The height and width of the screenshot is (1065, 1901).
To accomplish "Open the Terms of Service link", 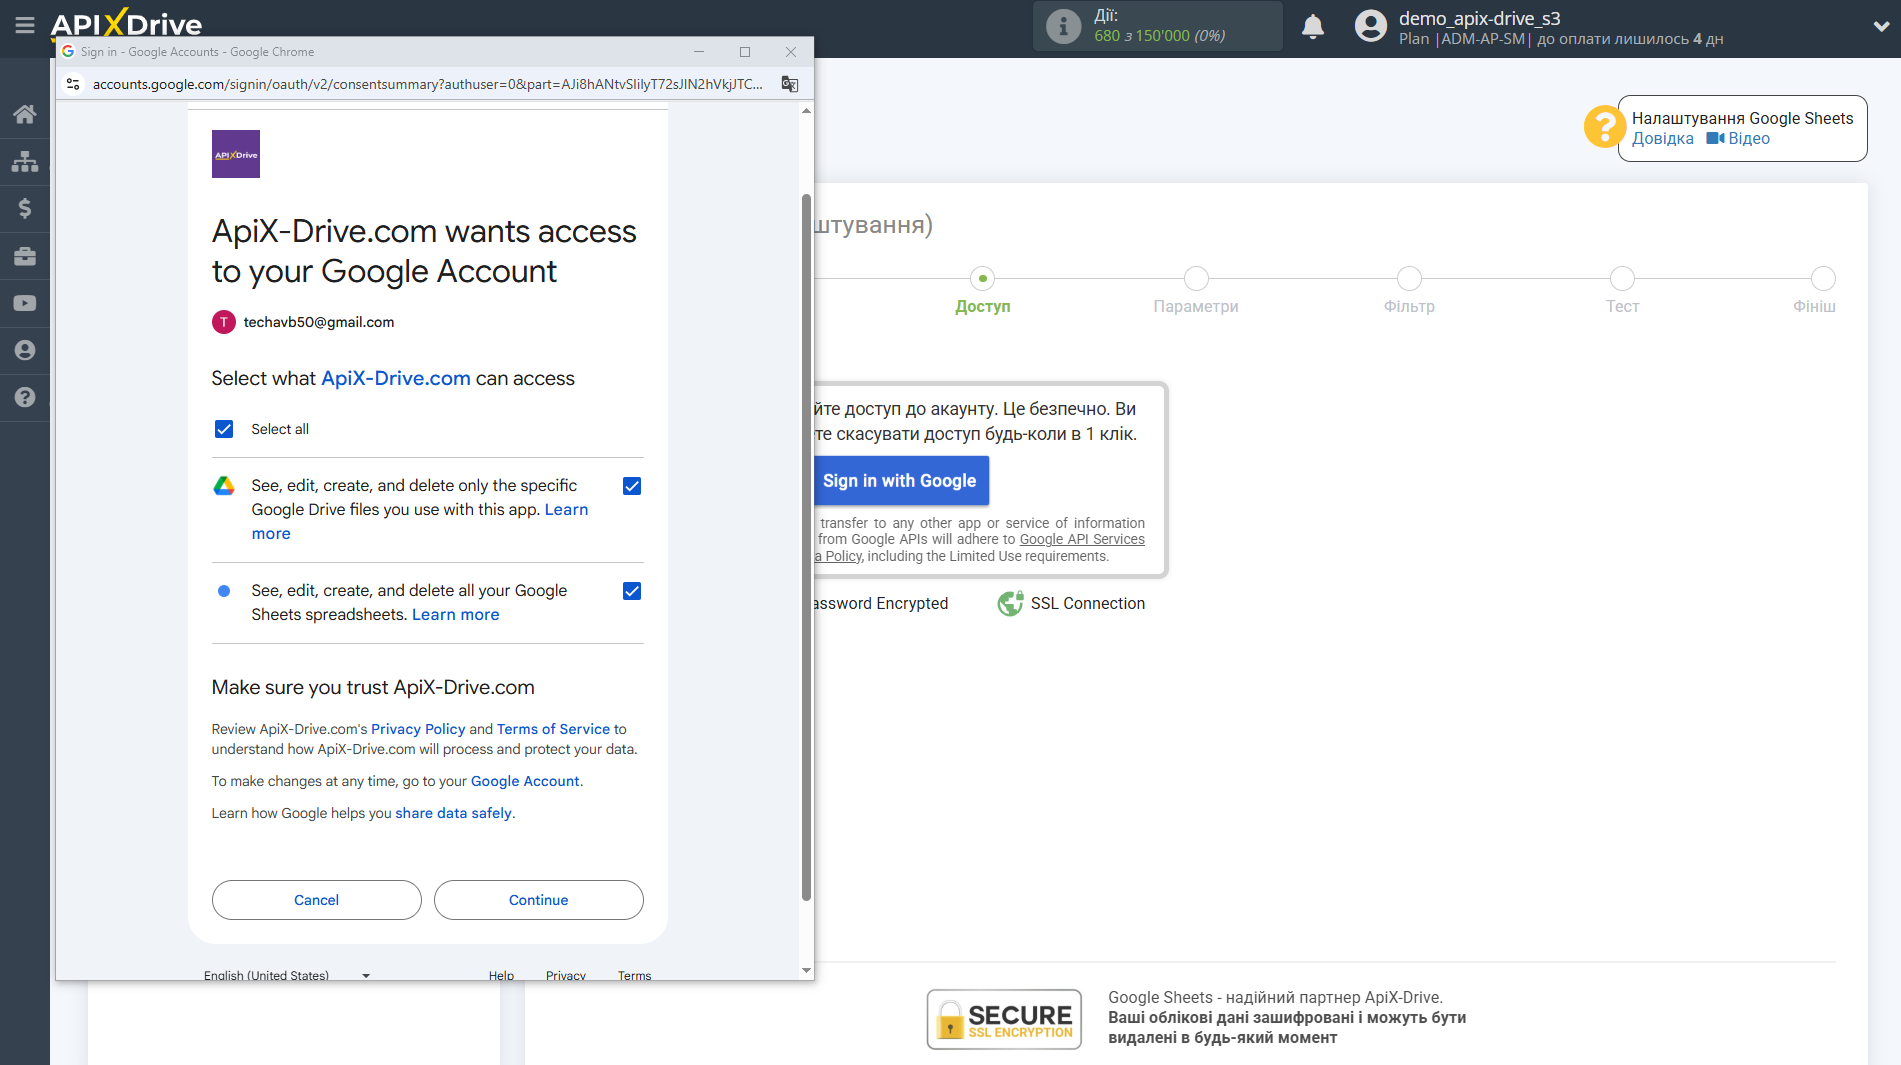I will click(x=553, y=729).
